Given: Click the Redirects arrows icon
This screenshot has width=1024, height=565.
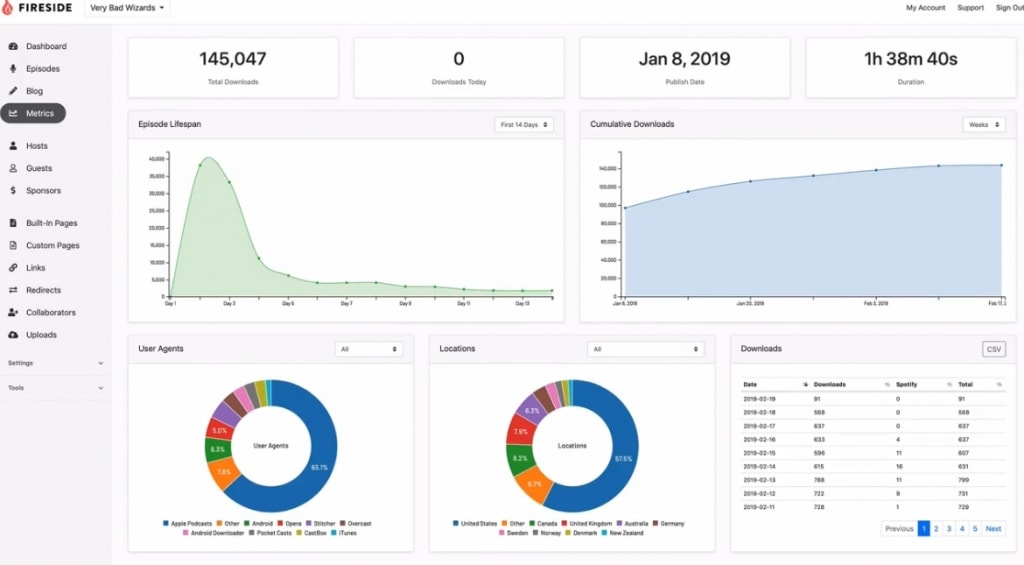Looking at the screenshot, I should [13, 290].
